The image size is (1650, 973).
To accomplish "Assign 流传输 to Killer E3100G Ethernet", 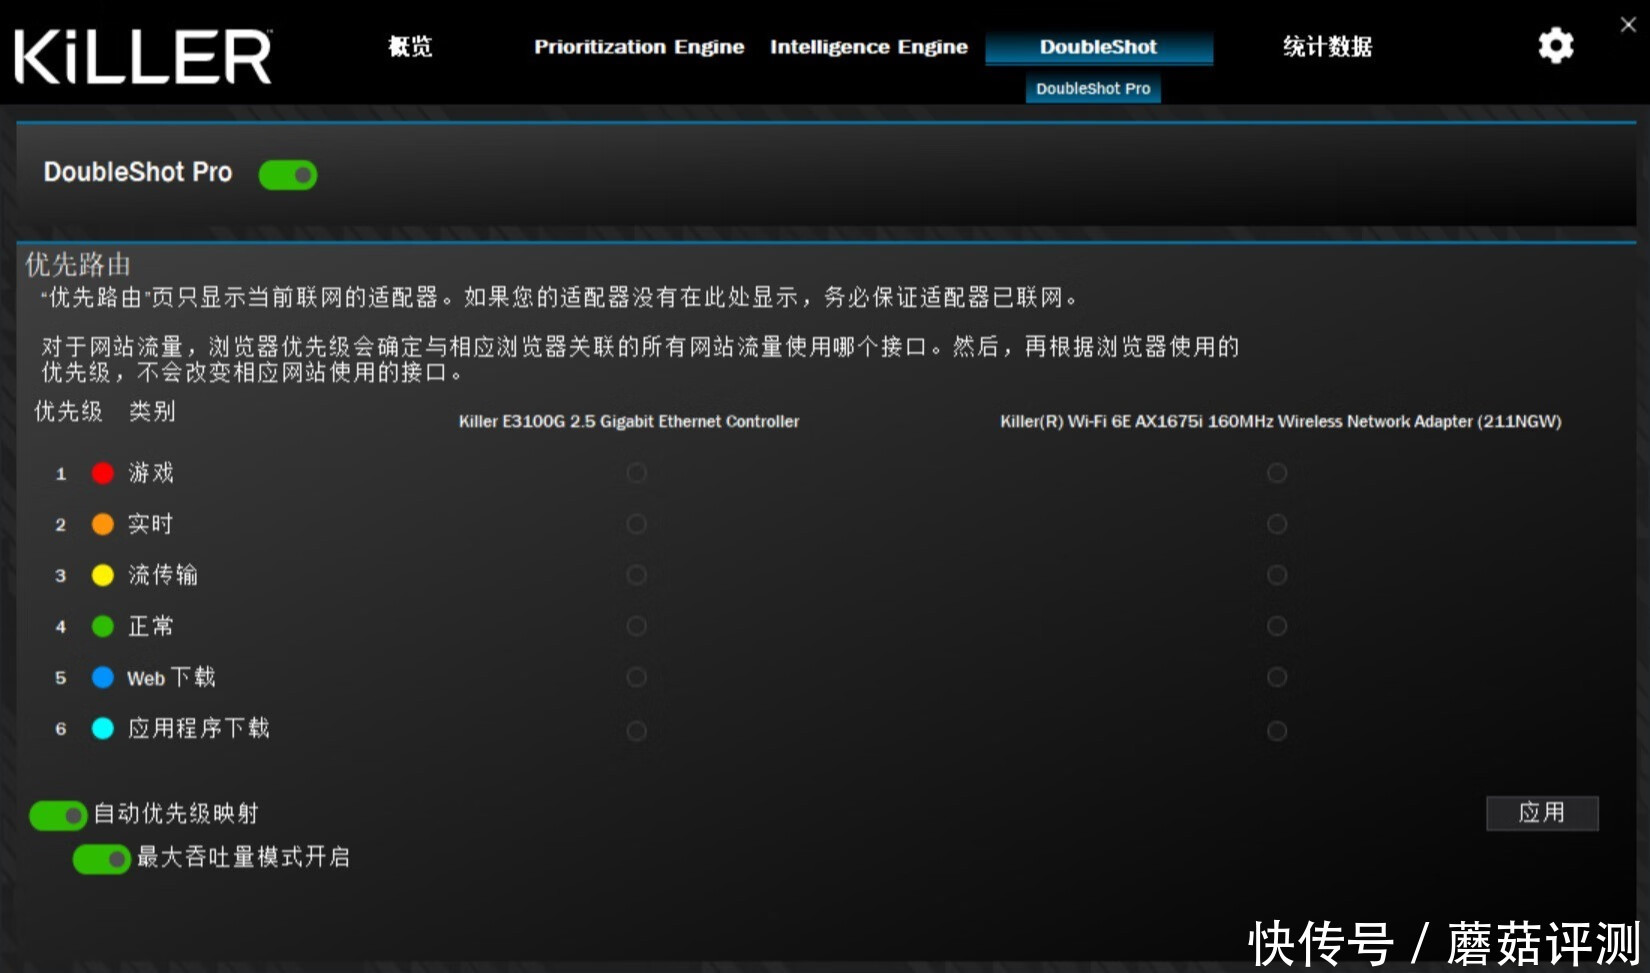I will click(x=636, y=575).
